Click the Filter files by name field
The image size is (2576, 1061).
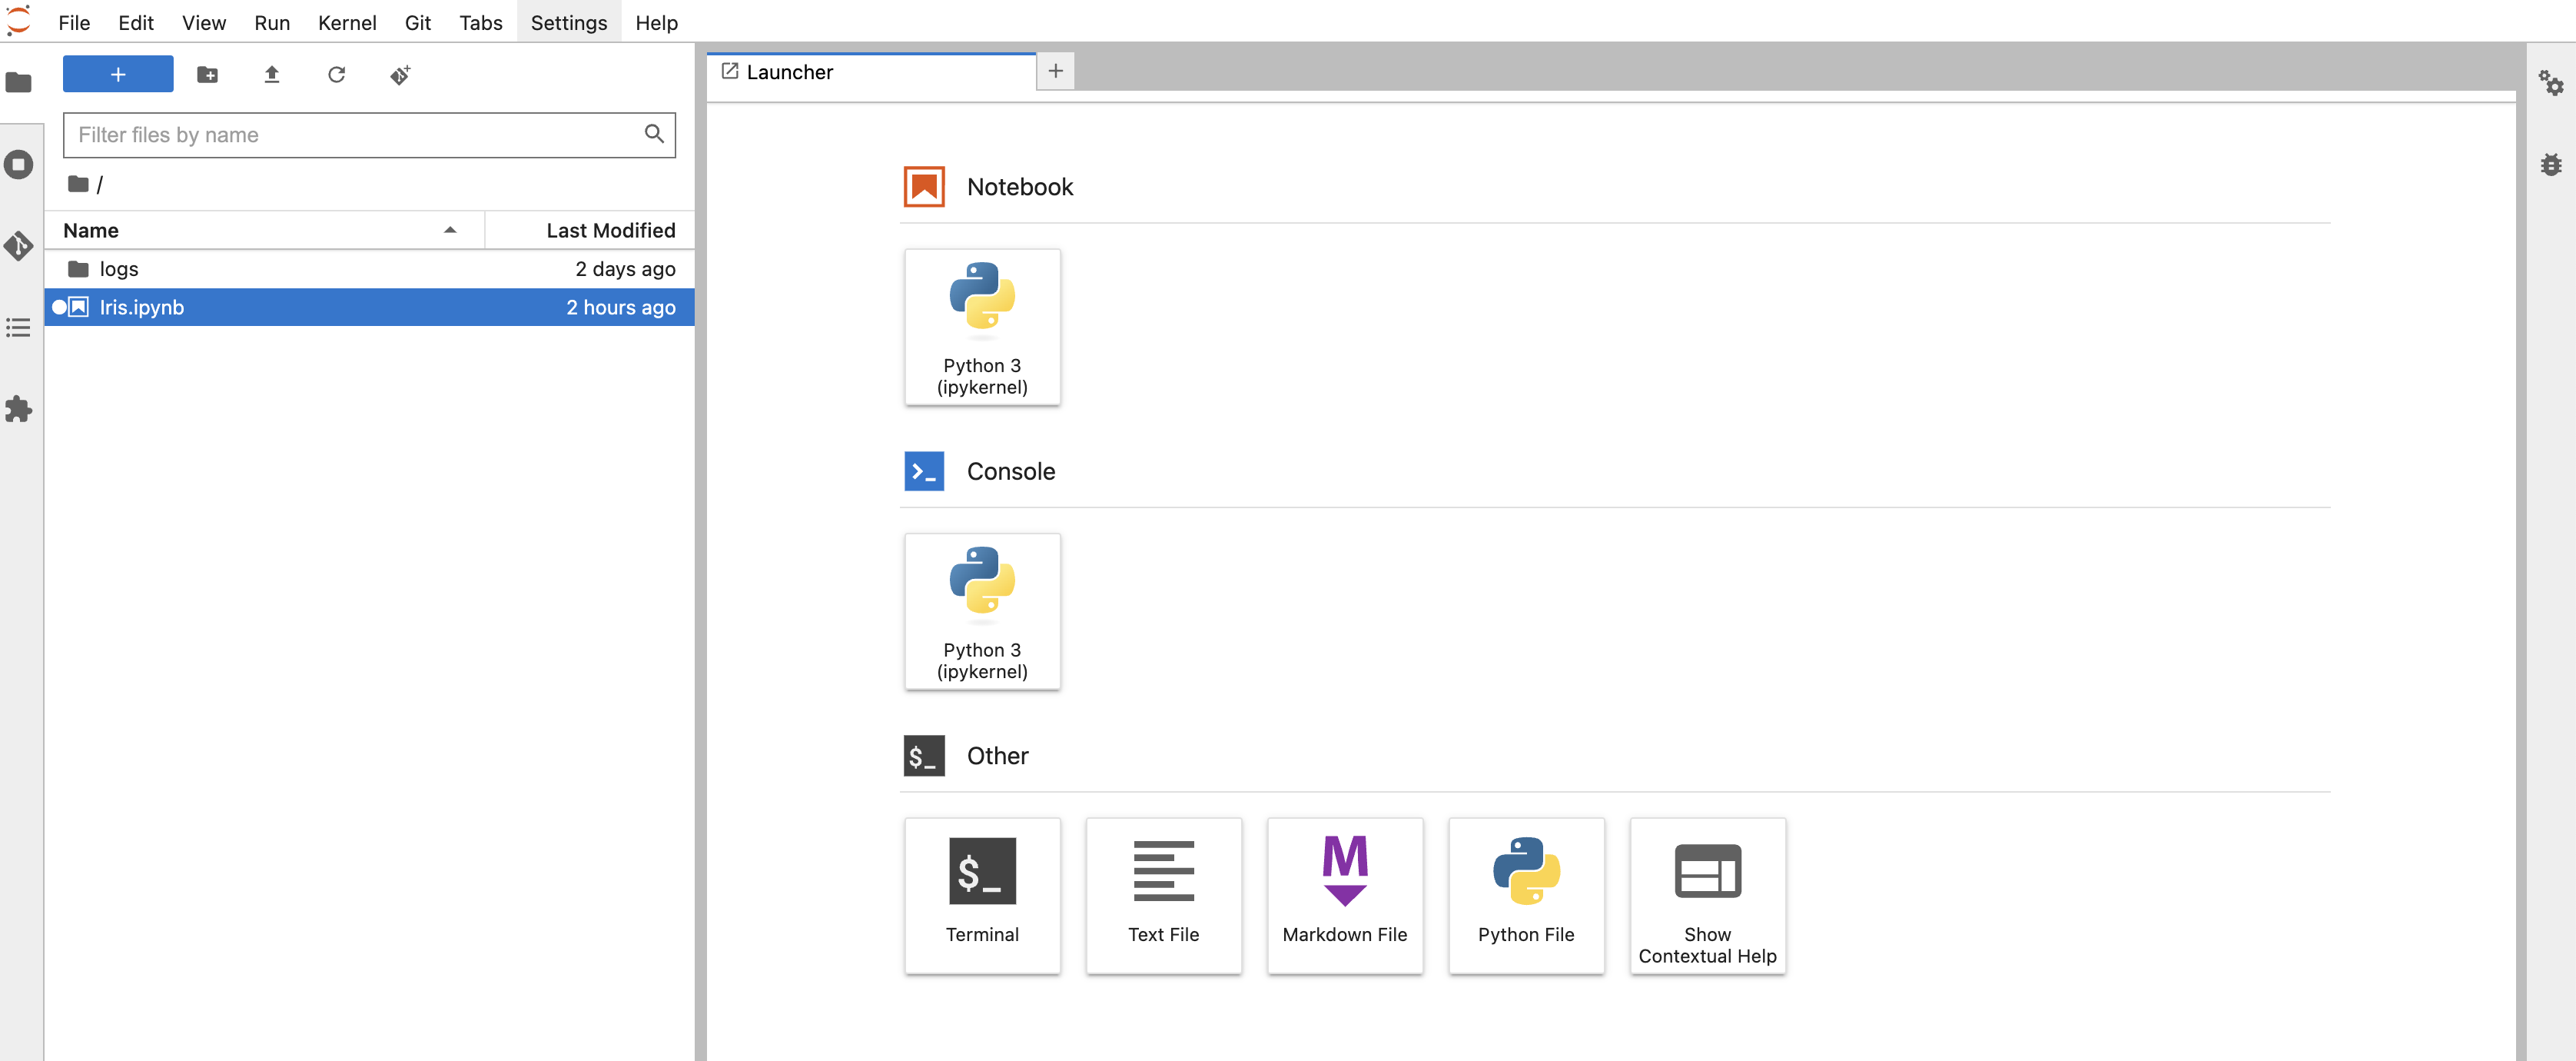click(x=355, y=135)
